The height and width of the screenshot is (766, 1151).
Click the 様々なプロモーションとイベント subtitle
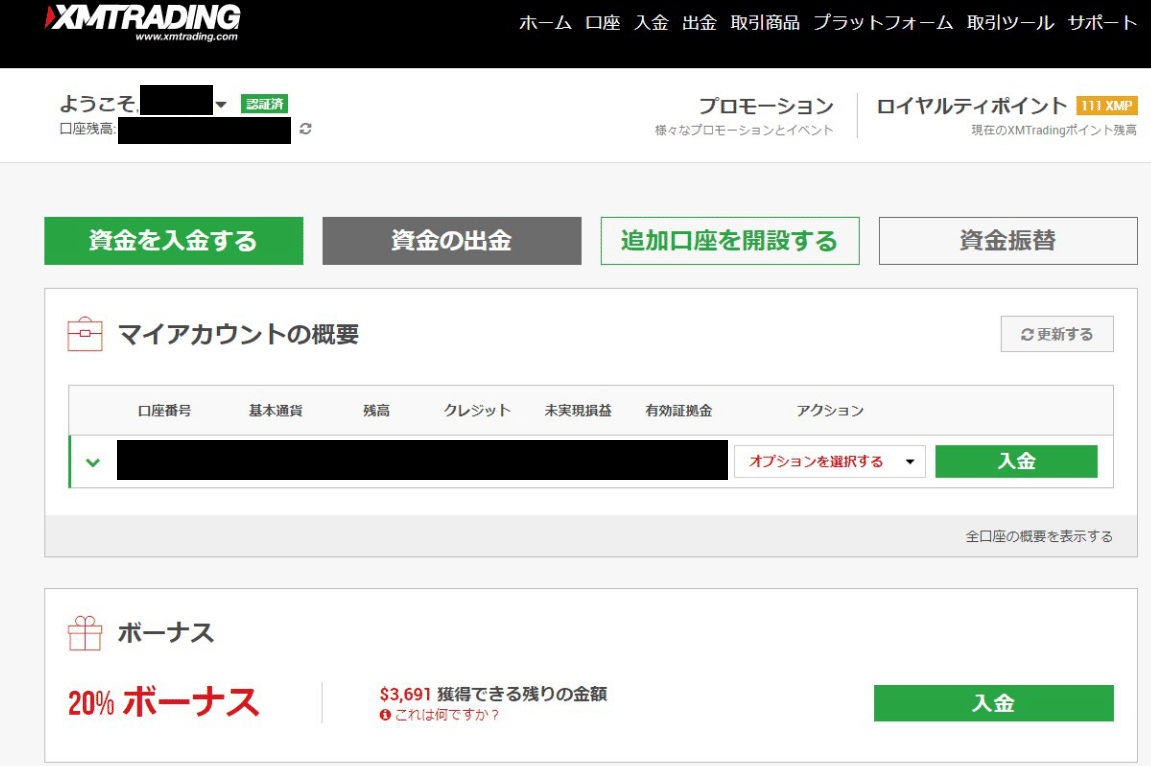pyautogui.click(x=744, y=130)
